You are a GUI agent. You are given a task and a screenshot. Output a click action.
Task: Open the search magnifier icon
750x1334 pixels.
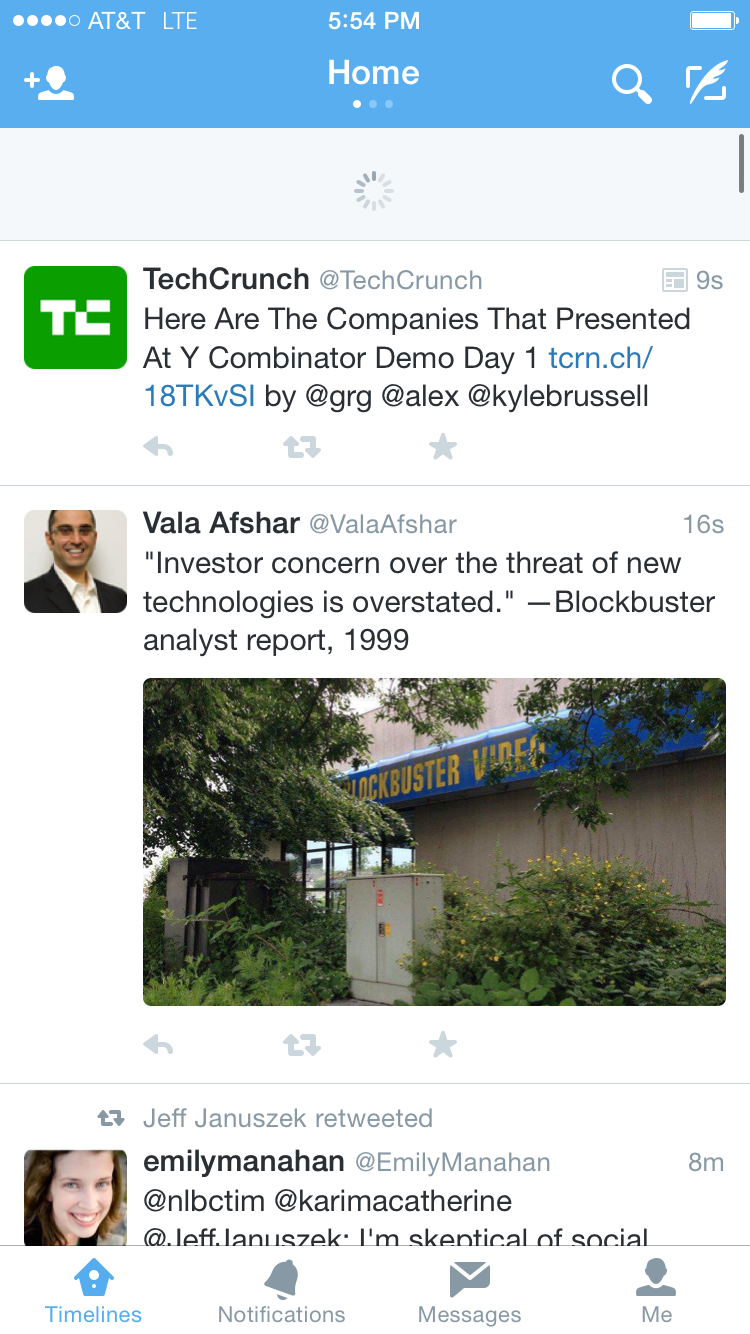[x=631, y=84]
